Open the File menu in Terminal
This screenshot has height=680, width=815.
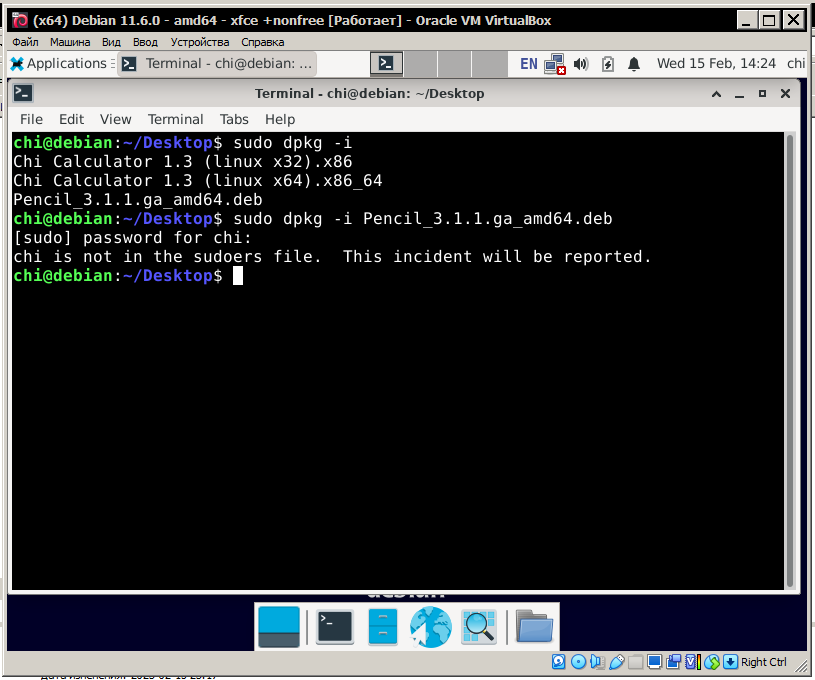coord(31,120)
